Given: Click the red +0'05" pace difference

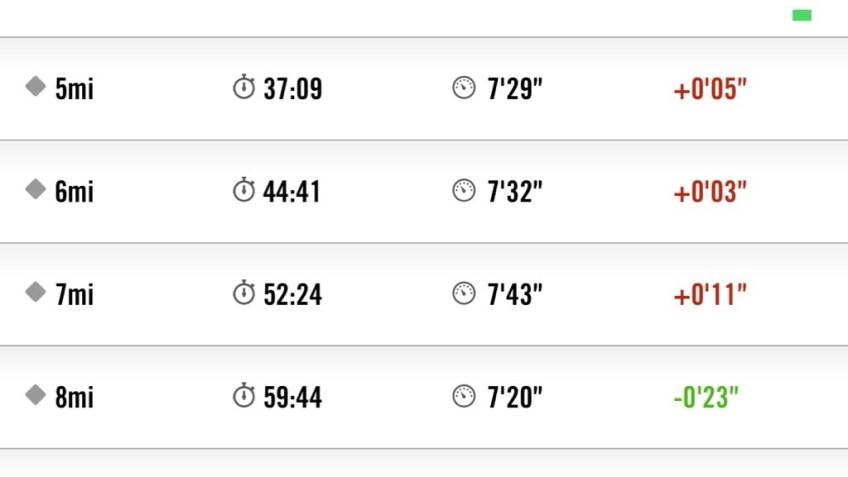Looking at the screenshot, I should click(x=710, y=89).
